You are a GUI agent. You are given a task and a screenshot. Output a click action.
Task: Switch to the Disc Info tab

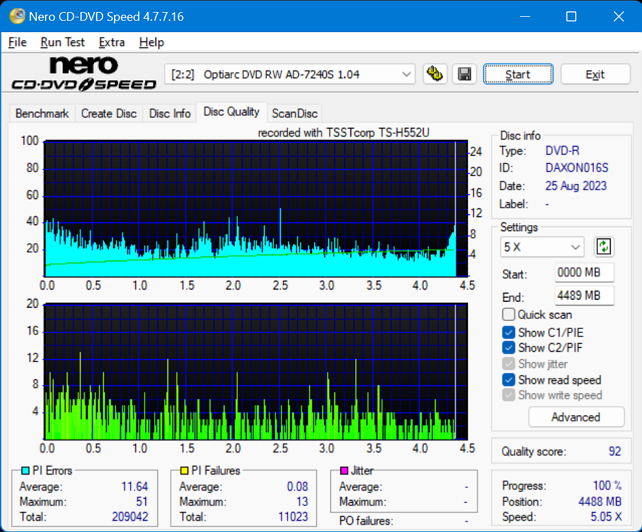tap(170, 113)
